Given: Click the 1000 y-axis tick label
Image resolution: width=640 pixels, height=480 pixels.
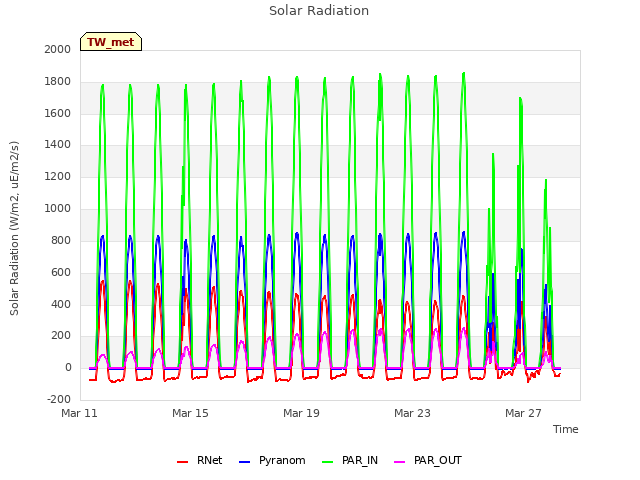Looking at the screenshot, I should (58, 209).
